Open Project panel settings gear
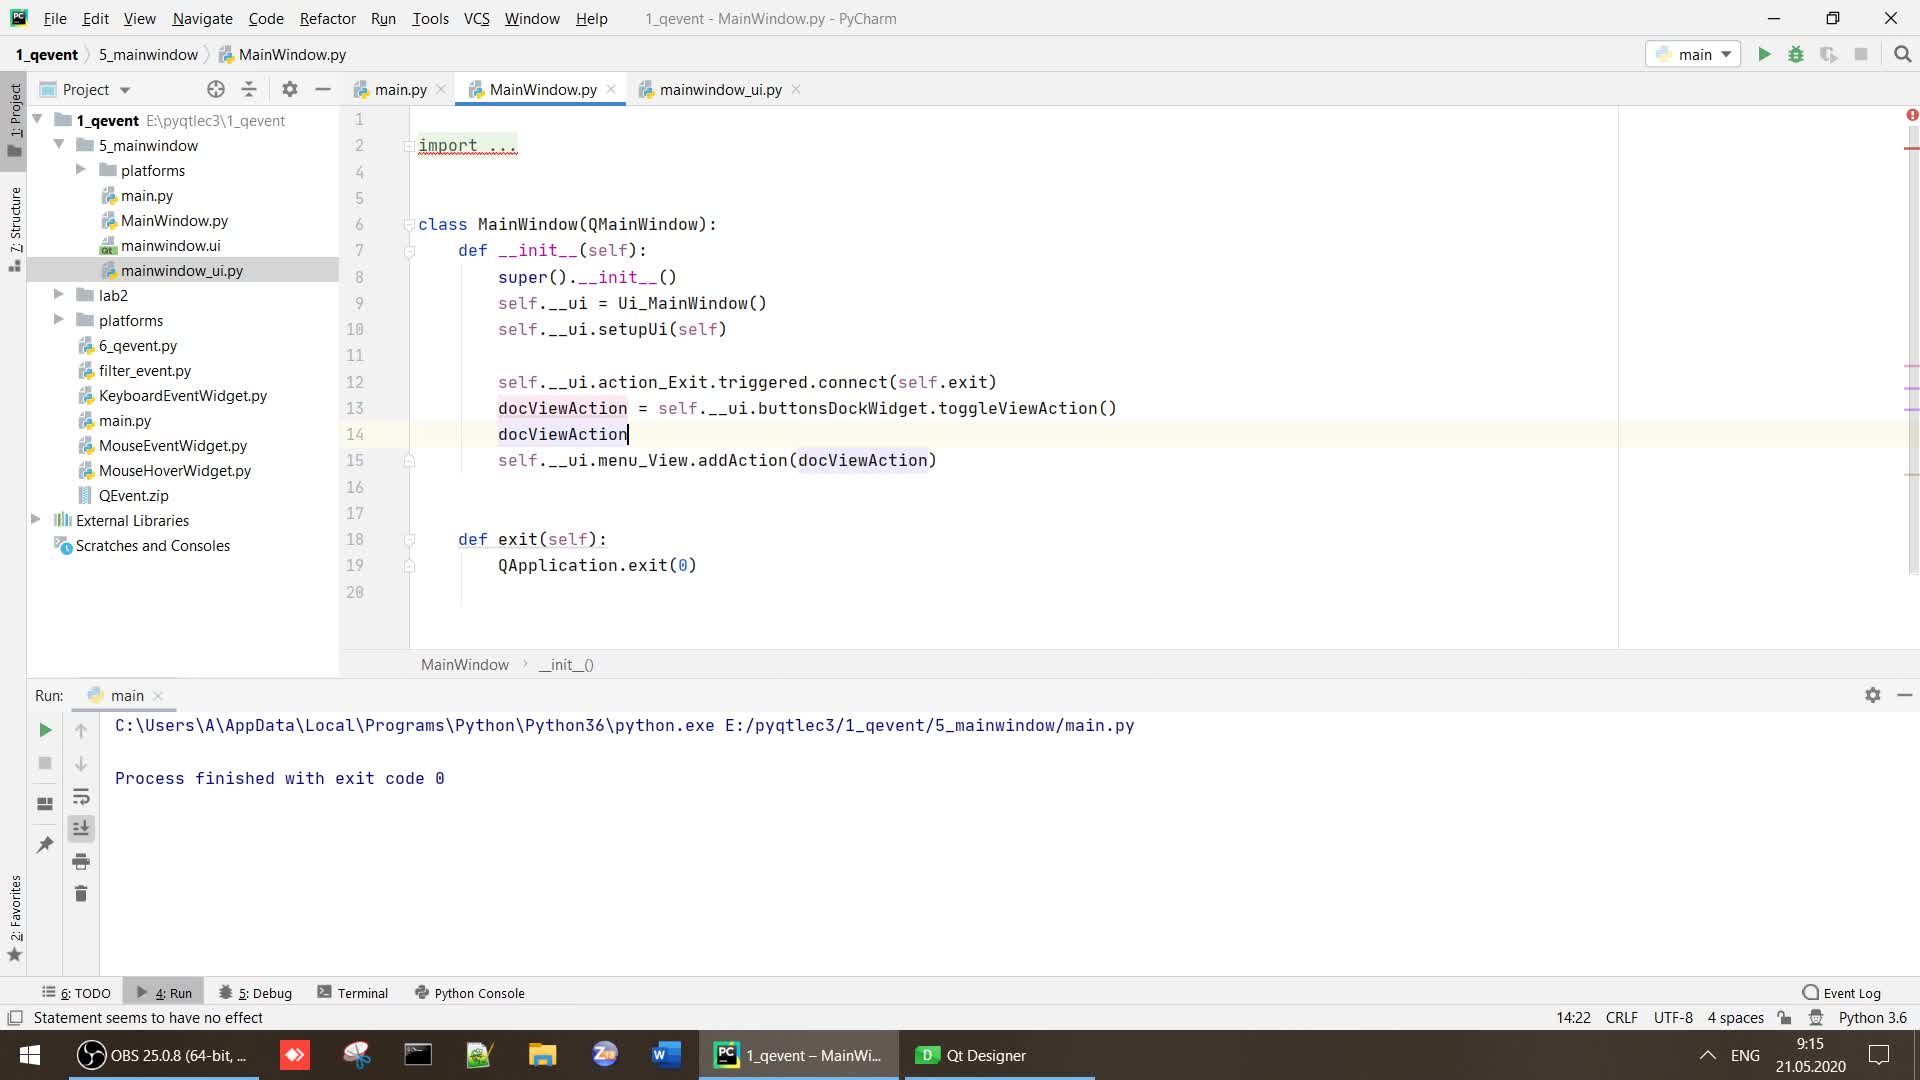This screenshot has width=1920, height=1080. tap(290, 89)
